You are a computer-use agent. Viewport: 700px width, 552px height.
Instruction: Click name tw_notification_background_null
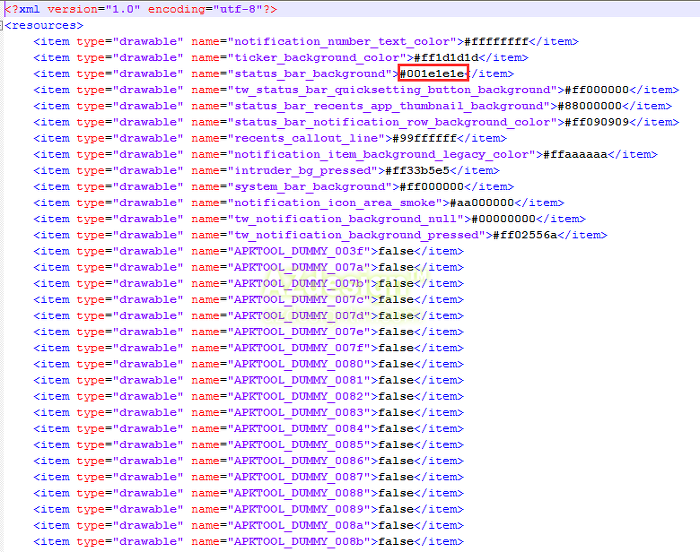point(346,218)
